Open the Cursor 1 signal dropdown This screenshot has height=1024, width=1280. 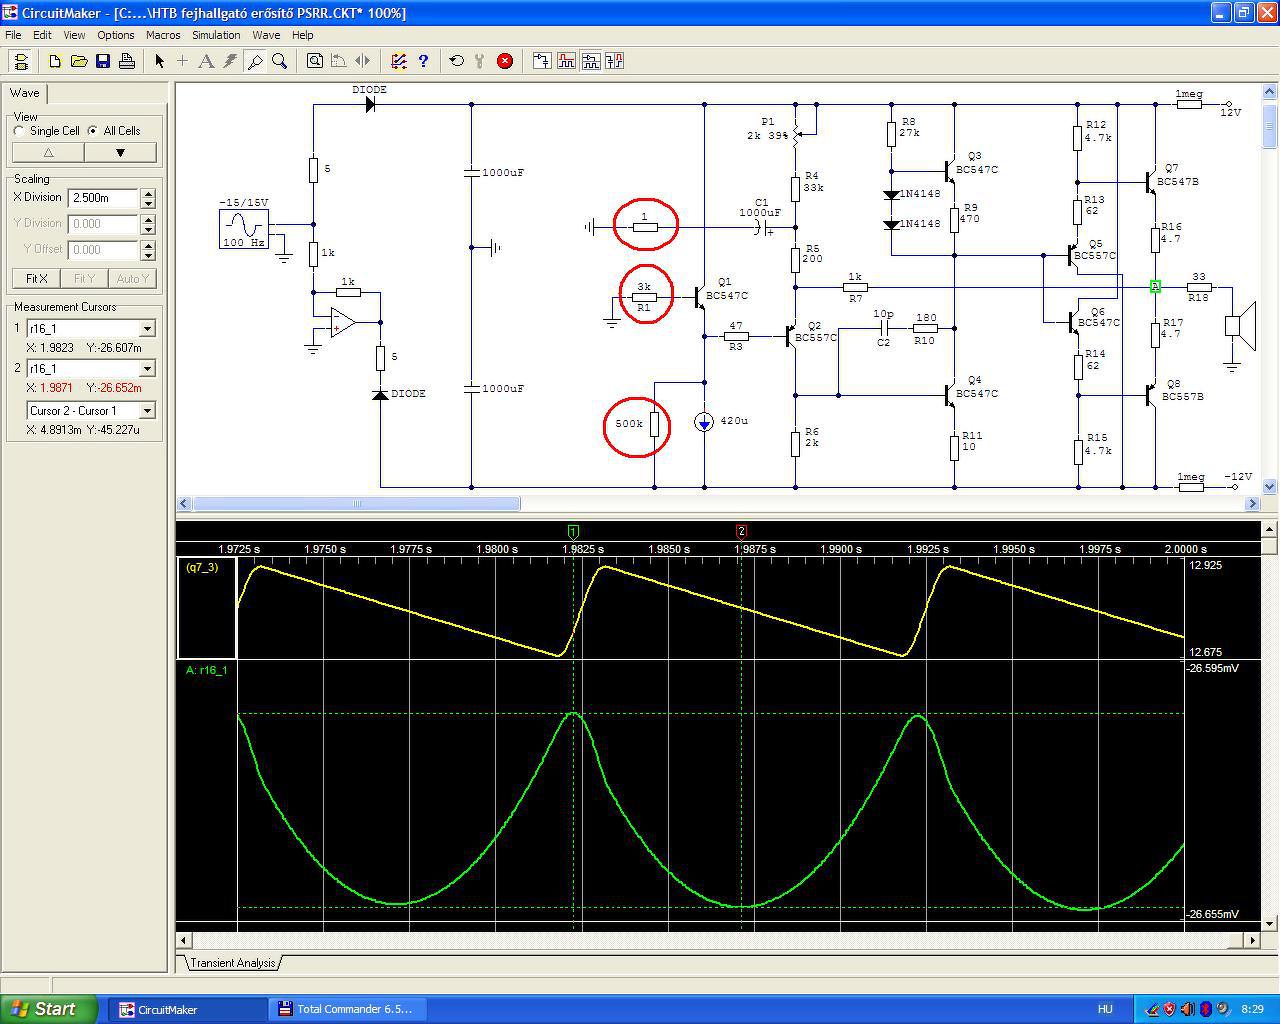tap(147, 329)
